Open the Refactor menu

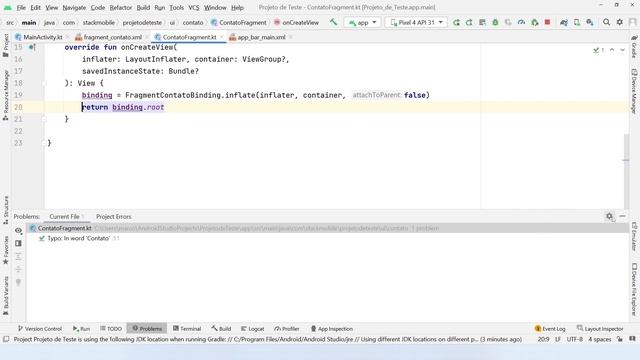click(121, 7)
